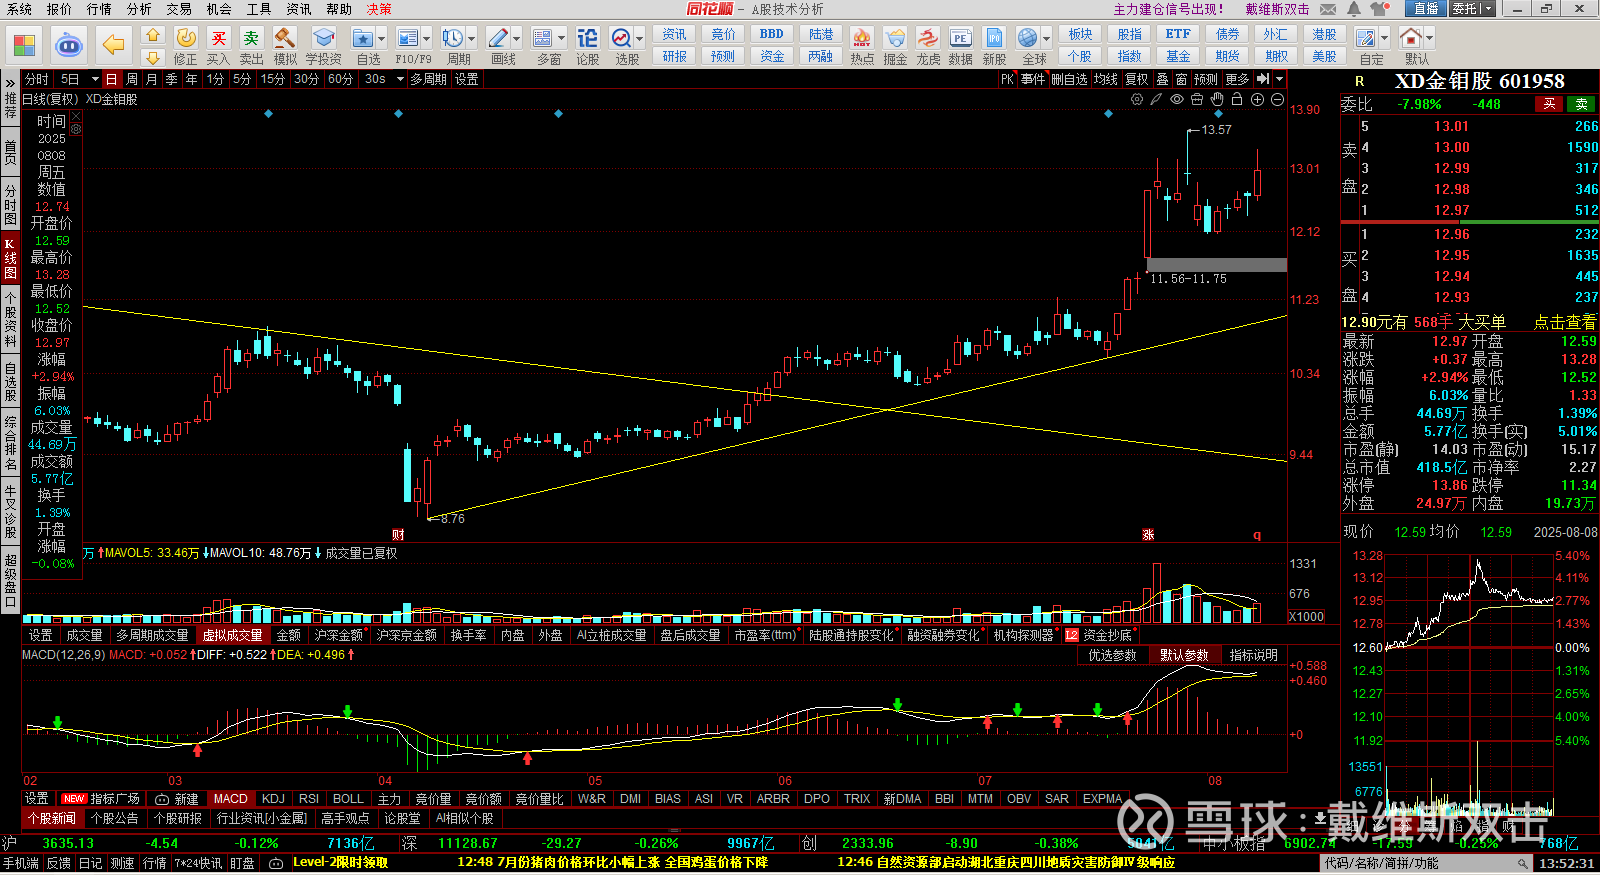Open the 数据 PE icon
The image size is (1600, 875).
click(960, 38)
